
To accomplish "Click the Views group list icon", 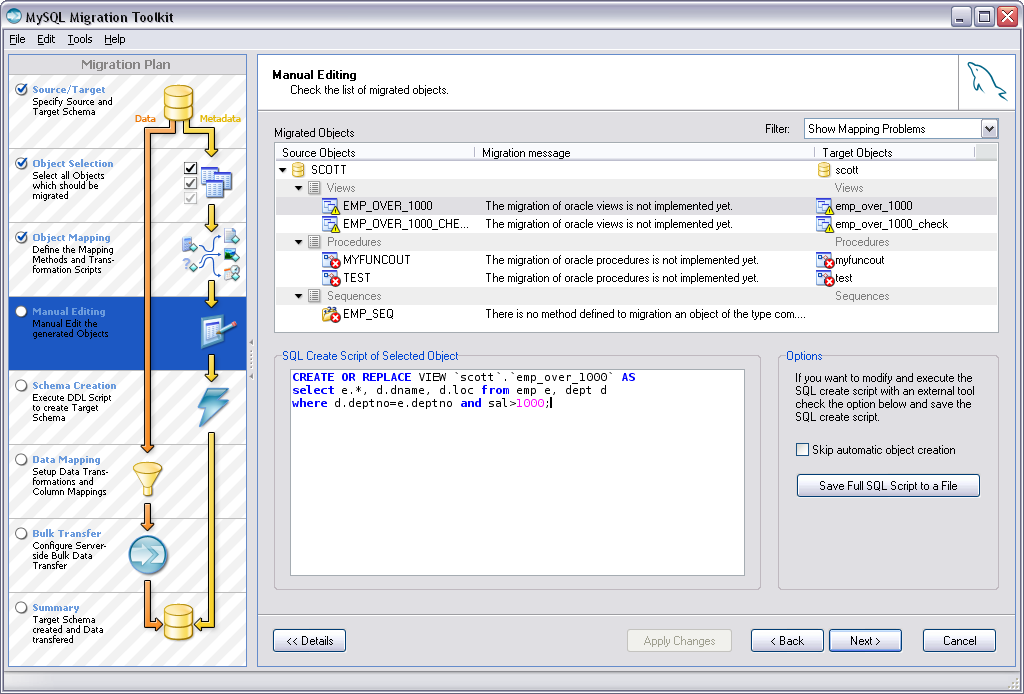I will click(x=314, y=188).
